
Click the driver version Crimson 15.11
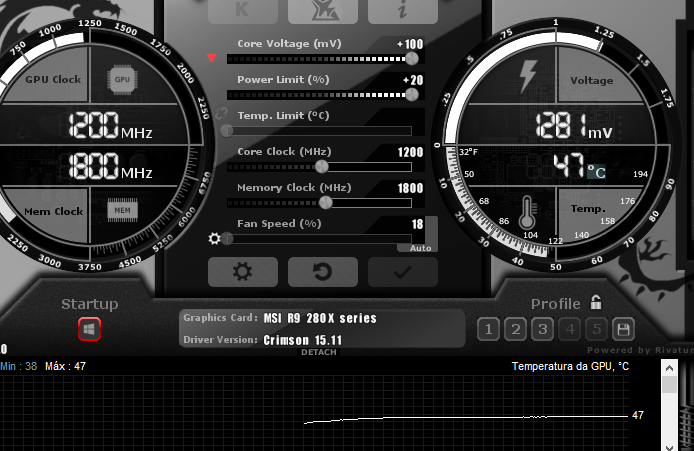(303, 340)
